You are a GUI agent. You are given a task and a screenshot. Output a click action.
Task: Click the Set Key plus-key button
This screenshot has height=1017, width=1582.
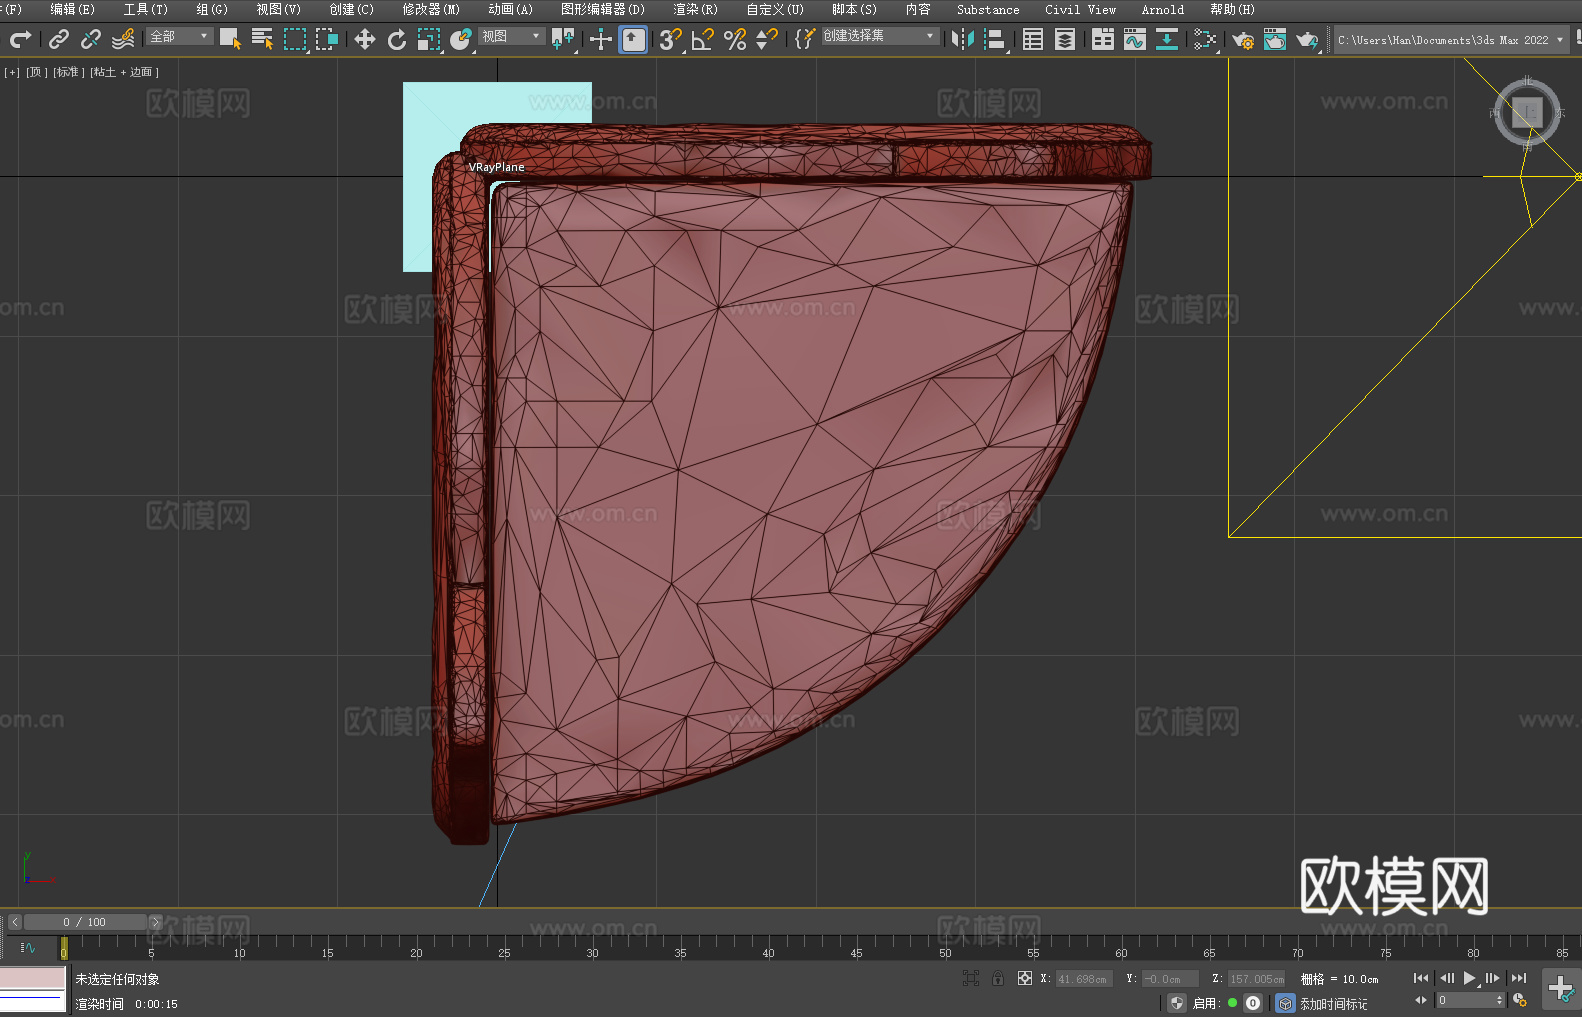click(1560, 989)
